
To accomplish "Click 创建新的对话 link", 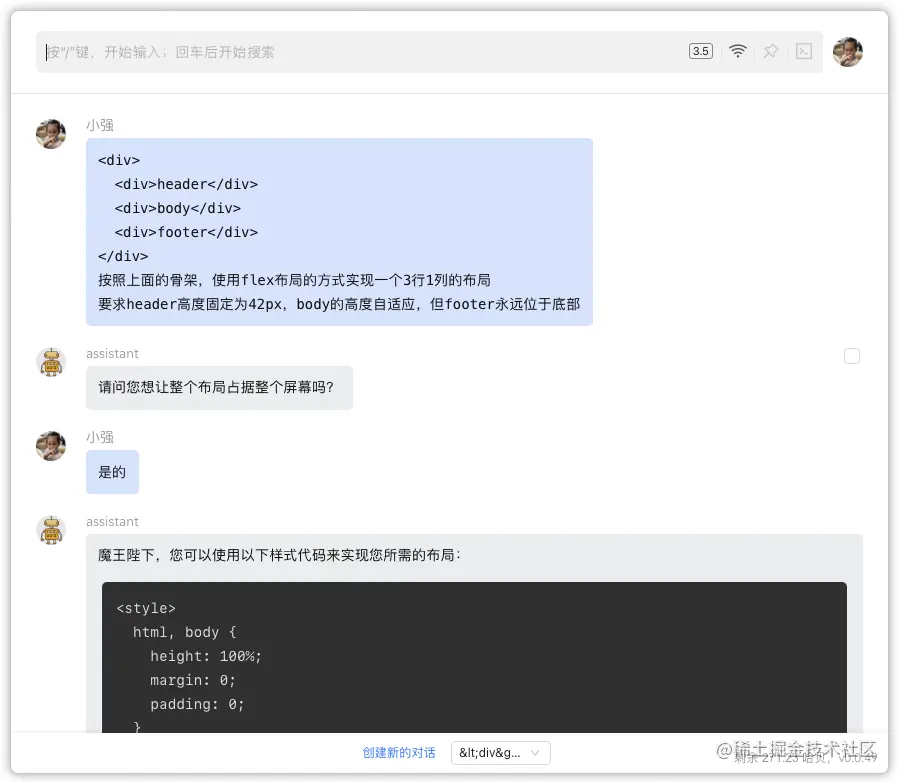I will pyautogui.click(x=399, y=753).
